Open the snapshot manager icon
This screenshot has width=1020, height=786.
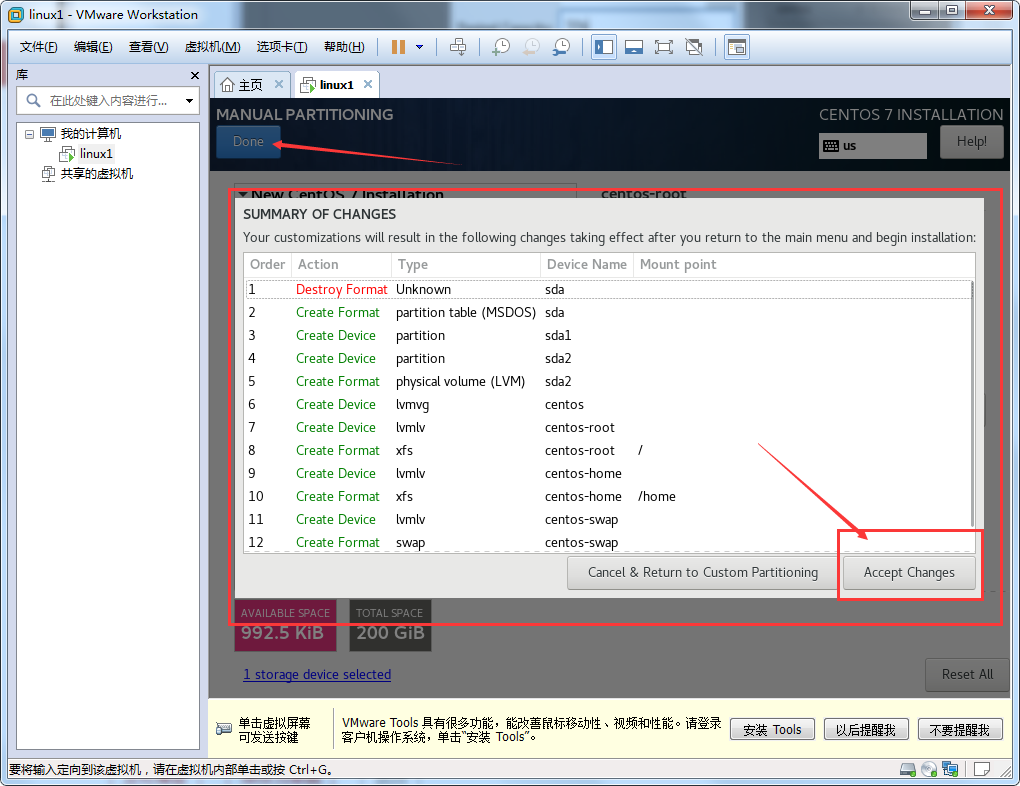coord(561,47)
